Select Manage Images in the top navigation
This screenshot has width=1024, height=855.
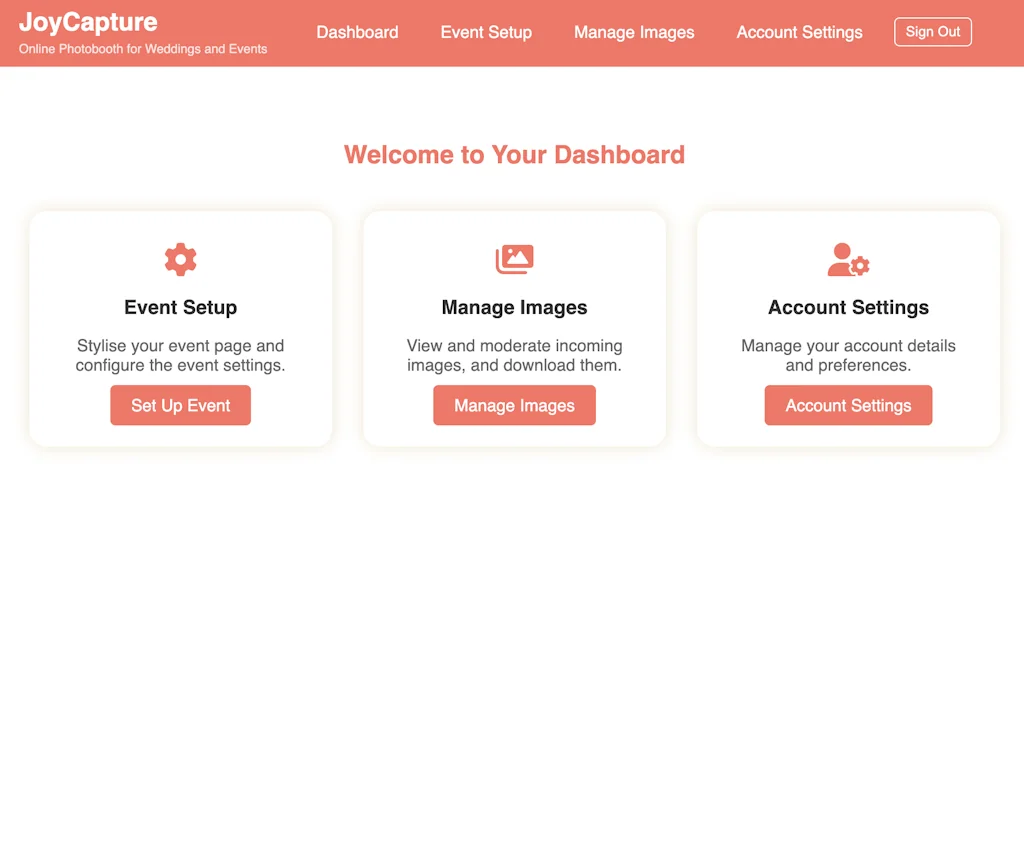click(x=634, y=32)
